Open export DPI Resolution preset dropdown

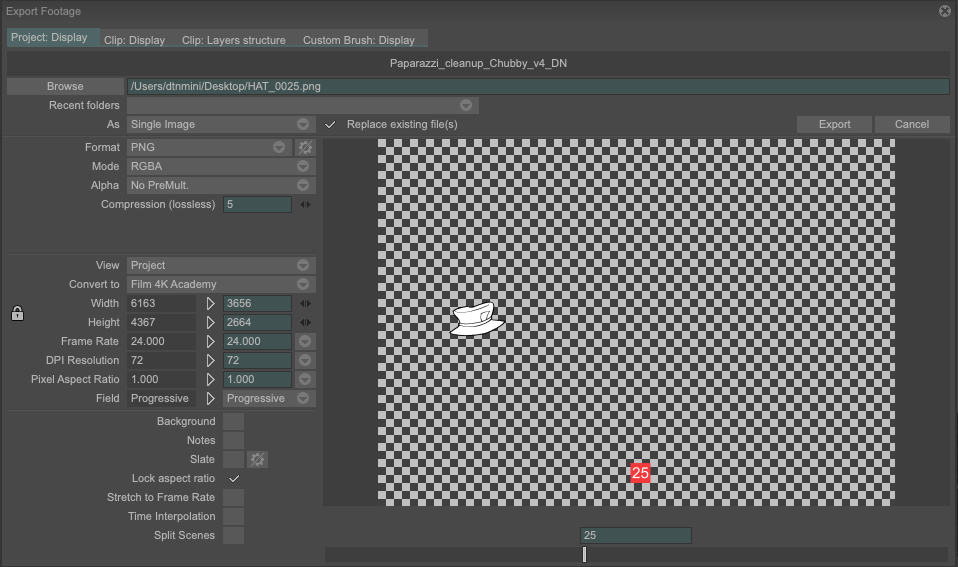tap(305, 360)
